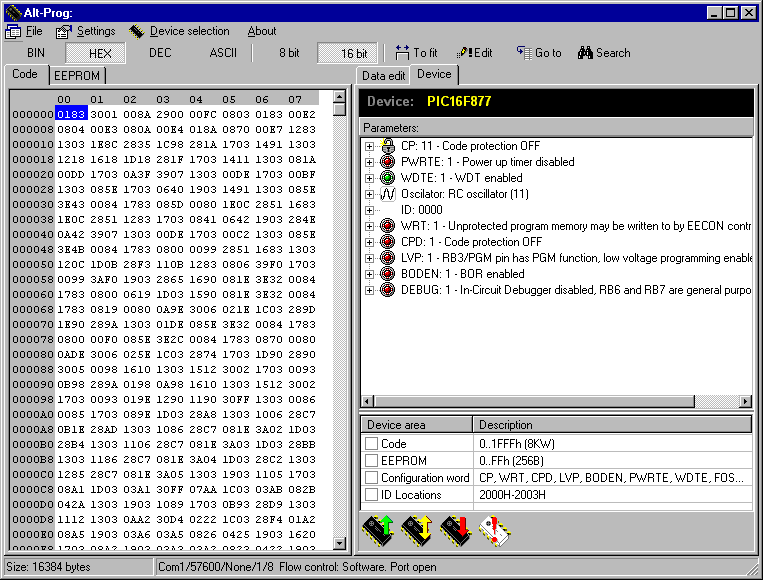Select hex cell 0183 at address 000000
Viewport: 763px width, 580px height.
pyautogui.click(x=72, y=114)
